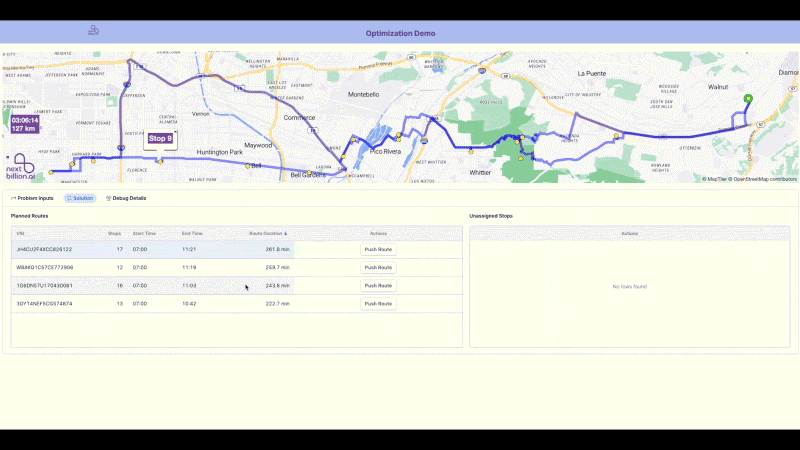Click the Unassigned Stops Actions header

[629, 233]
